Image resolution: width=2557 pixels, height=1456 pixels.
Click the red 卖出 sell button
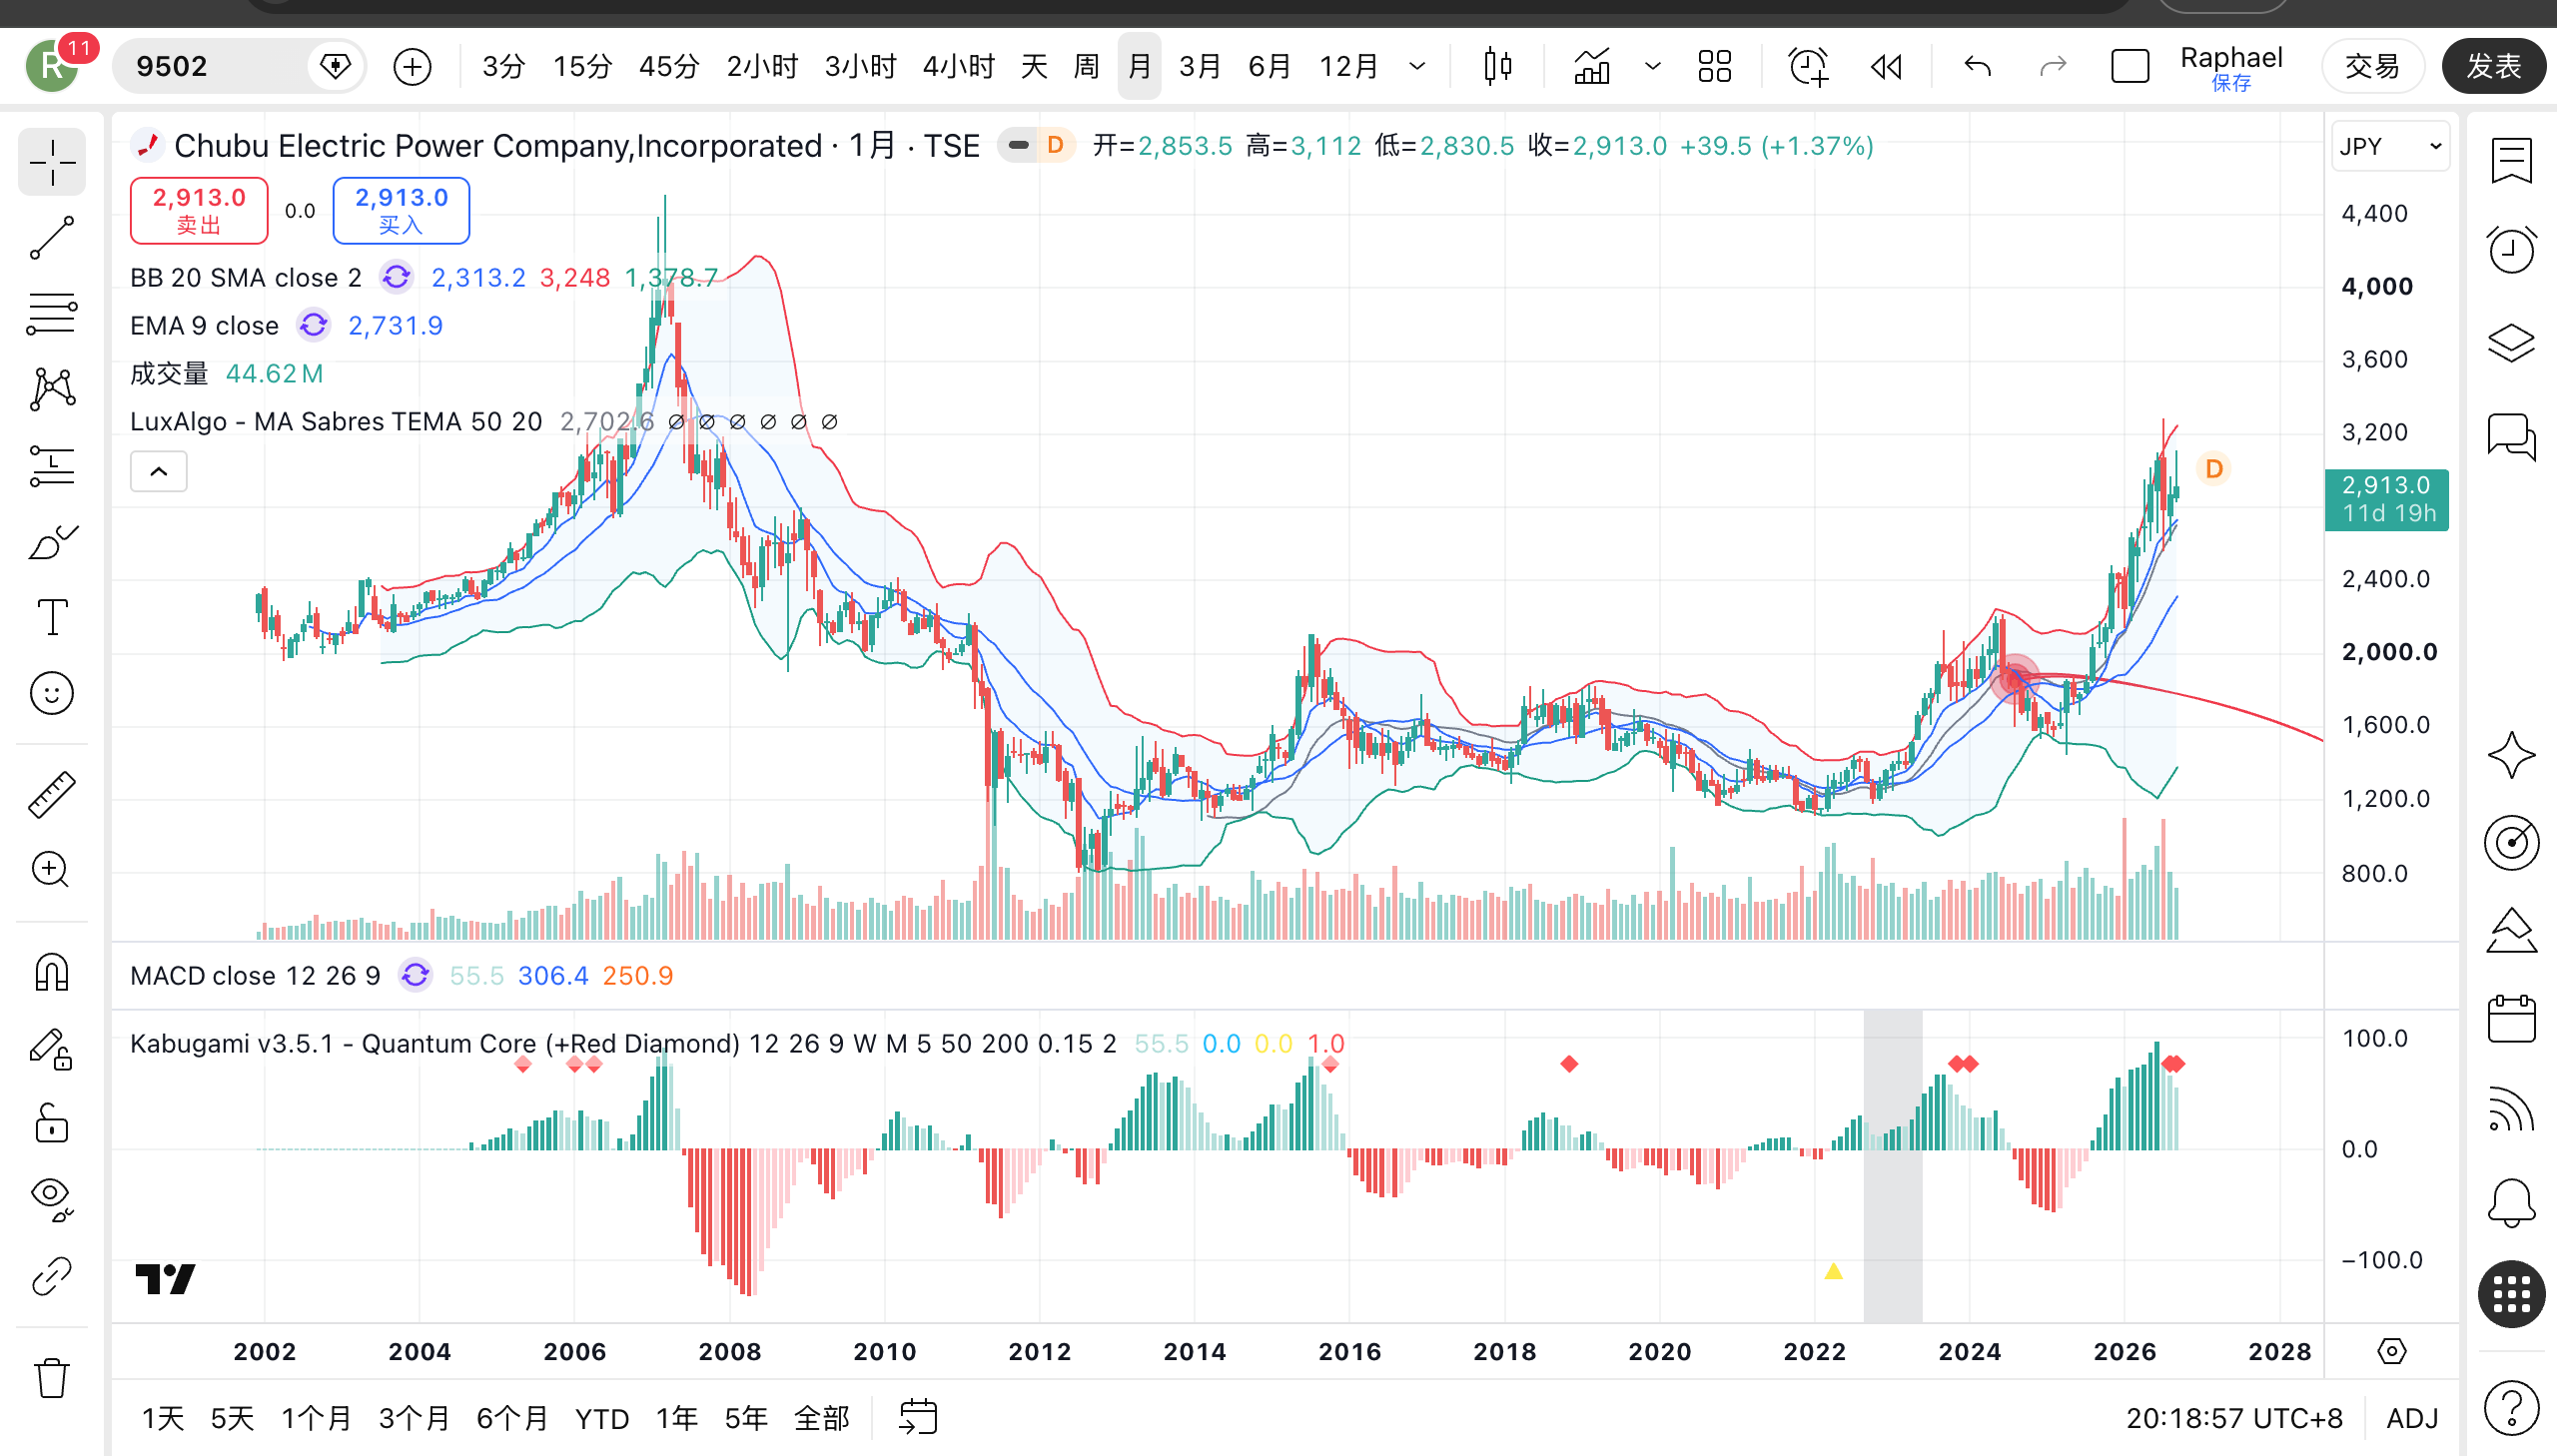[x=199, y=210]
